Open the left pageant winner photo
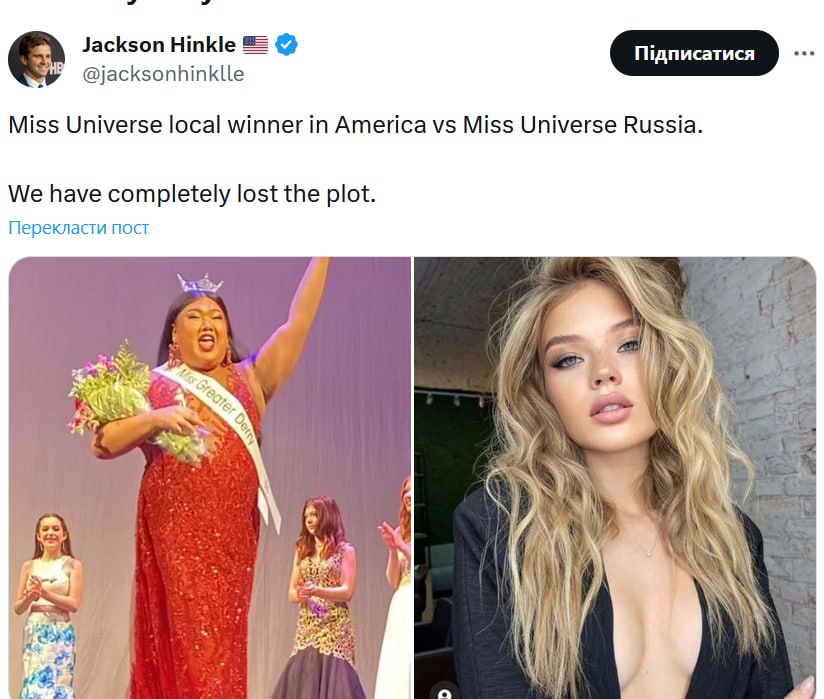This screenshot has width=824, height=699. [210, 478]
